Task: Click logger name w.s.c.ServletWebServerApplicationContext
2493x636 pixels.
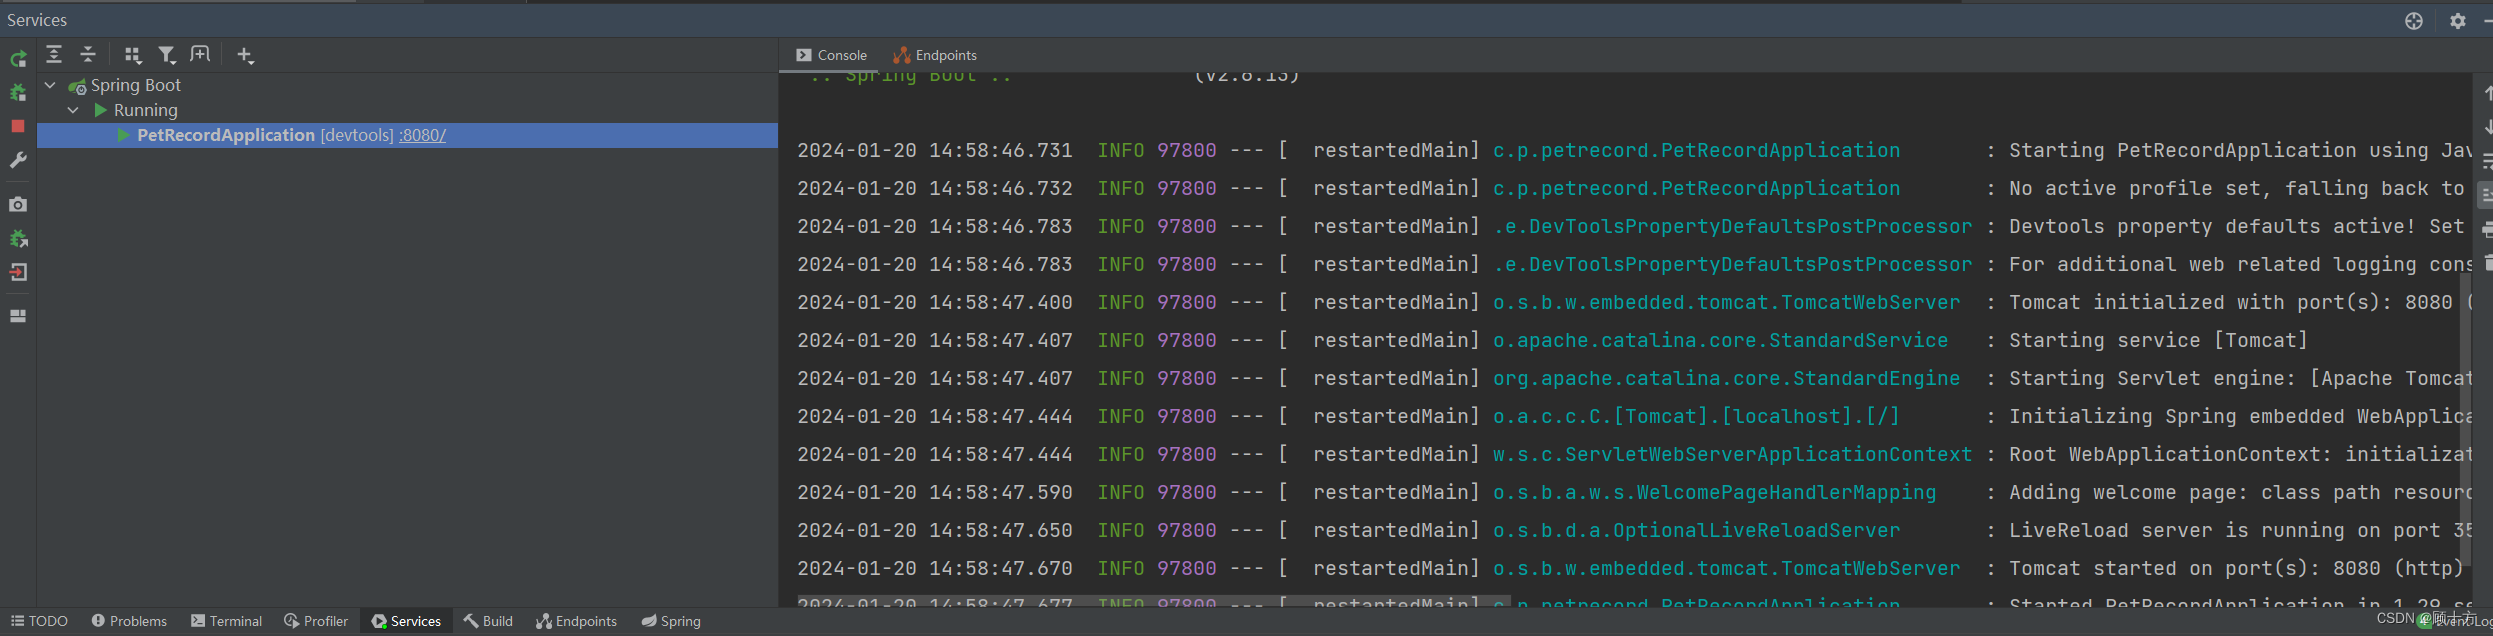Action: coord(1732,455)
